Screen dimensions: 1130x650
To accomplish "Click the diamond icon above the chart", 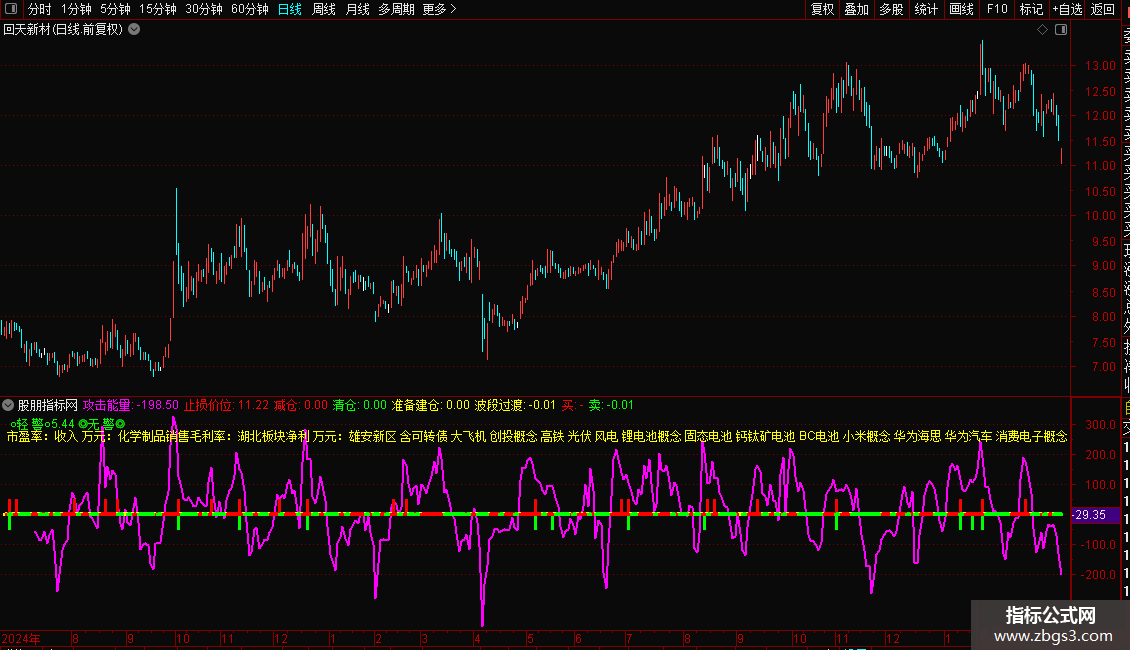I will point(1042,30).
